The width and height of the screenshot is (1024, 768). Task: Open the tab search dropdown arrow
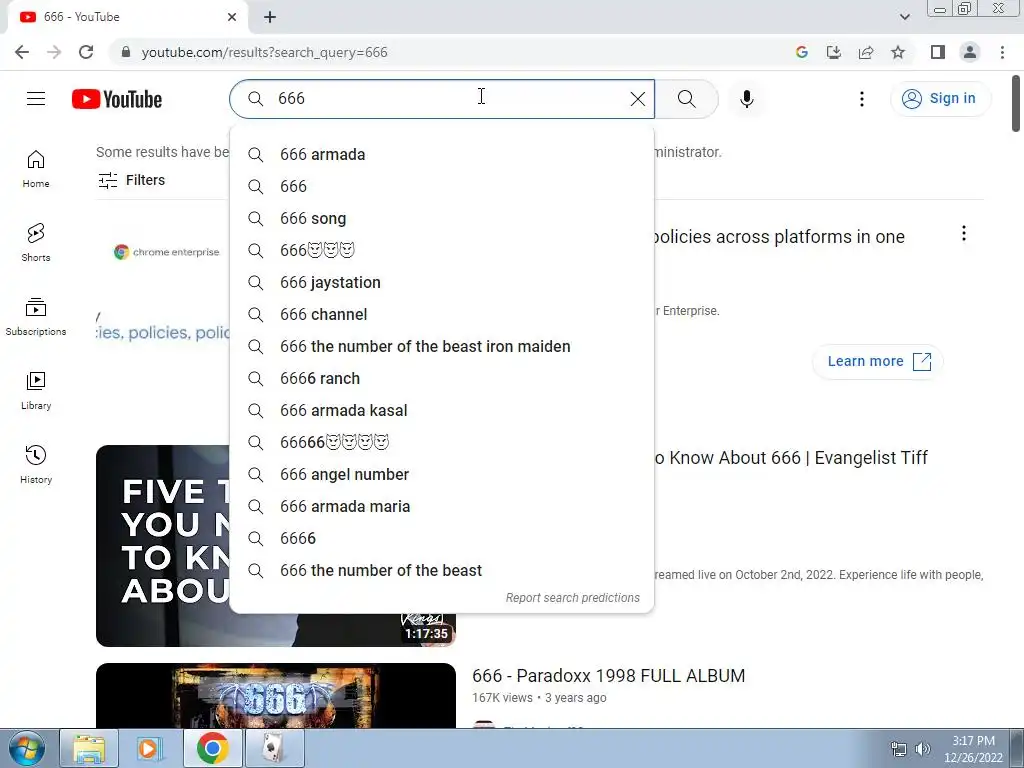coord(904,17)
